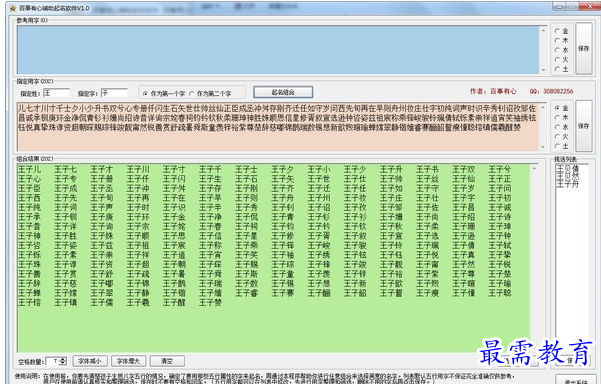Screen dimensions: 601x384
Task: Choose the 木 radio in 指定用字 section
Action: 561,117
